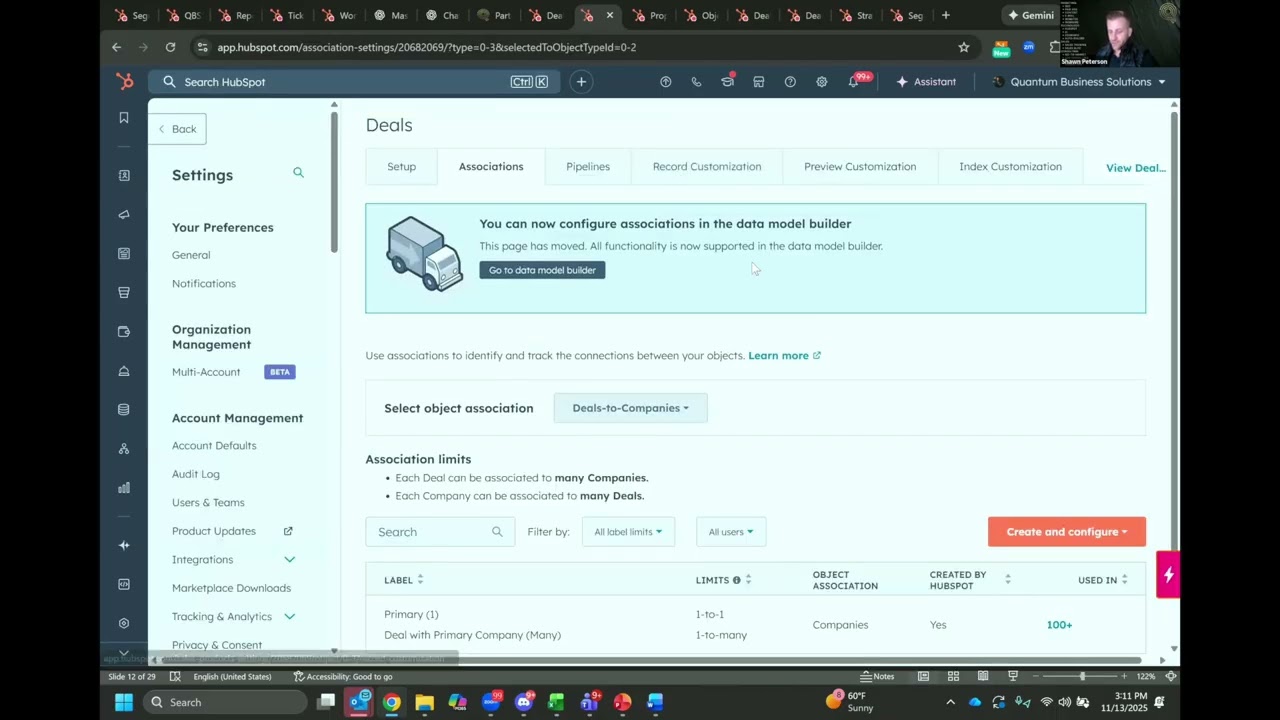
Task: Switch to the Pipelines tab
Action: 588,167
